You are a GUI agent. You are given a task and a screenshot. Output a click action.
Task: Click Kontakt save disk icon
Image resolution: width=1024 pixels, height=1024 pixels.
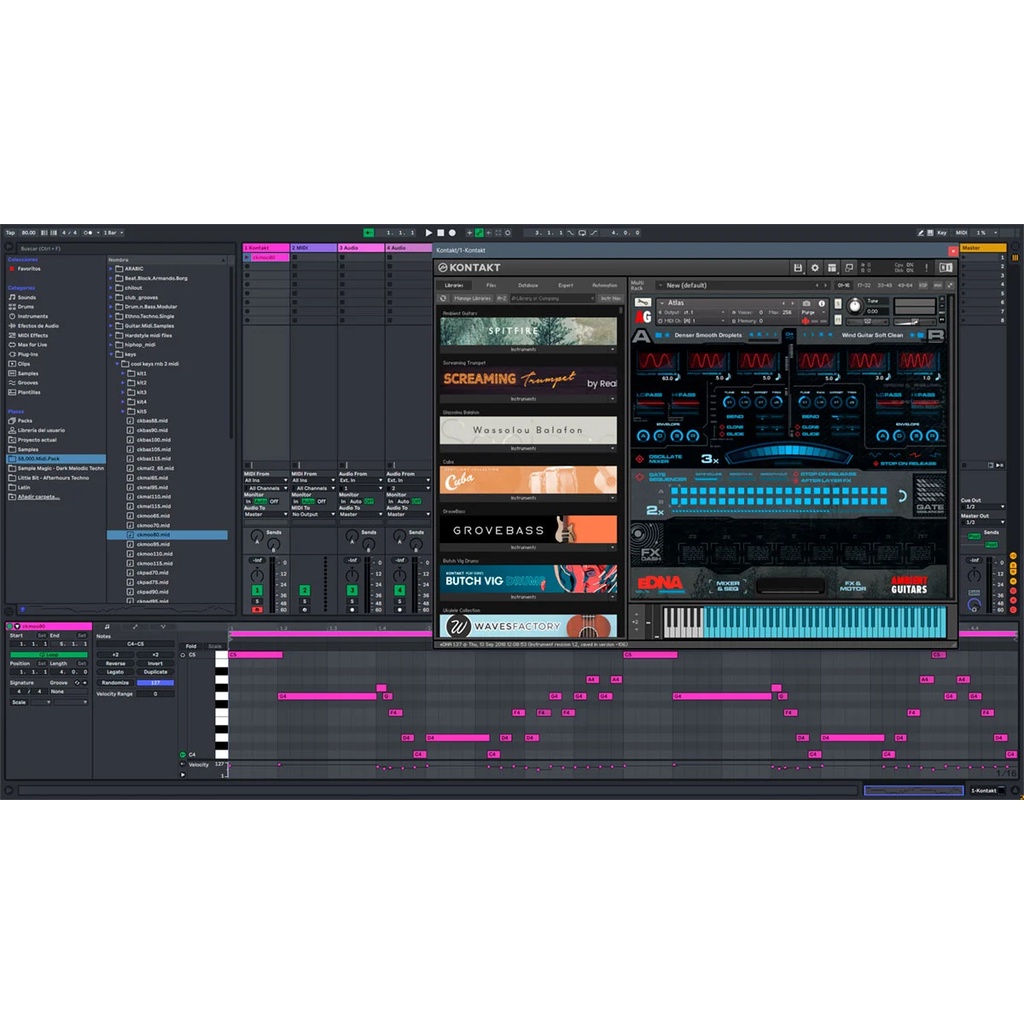(x=798, y=268)
